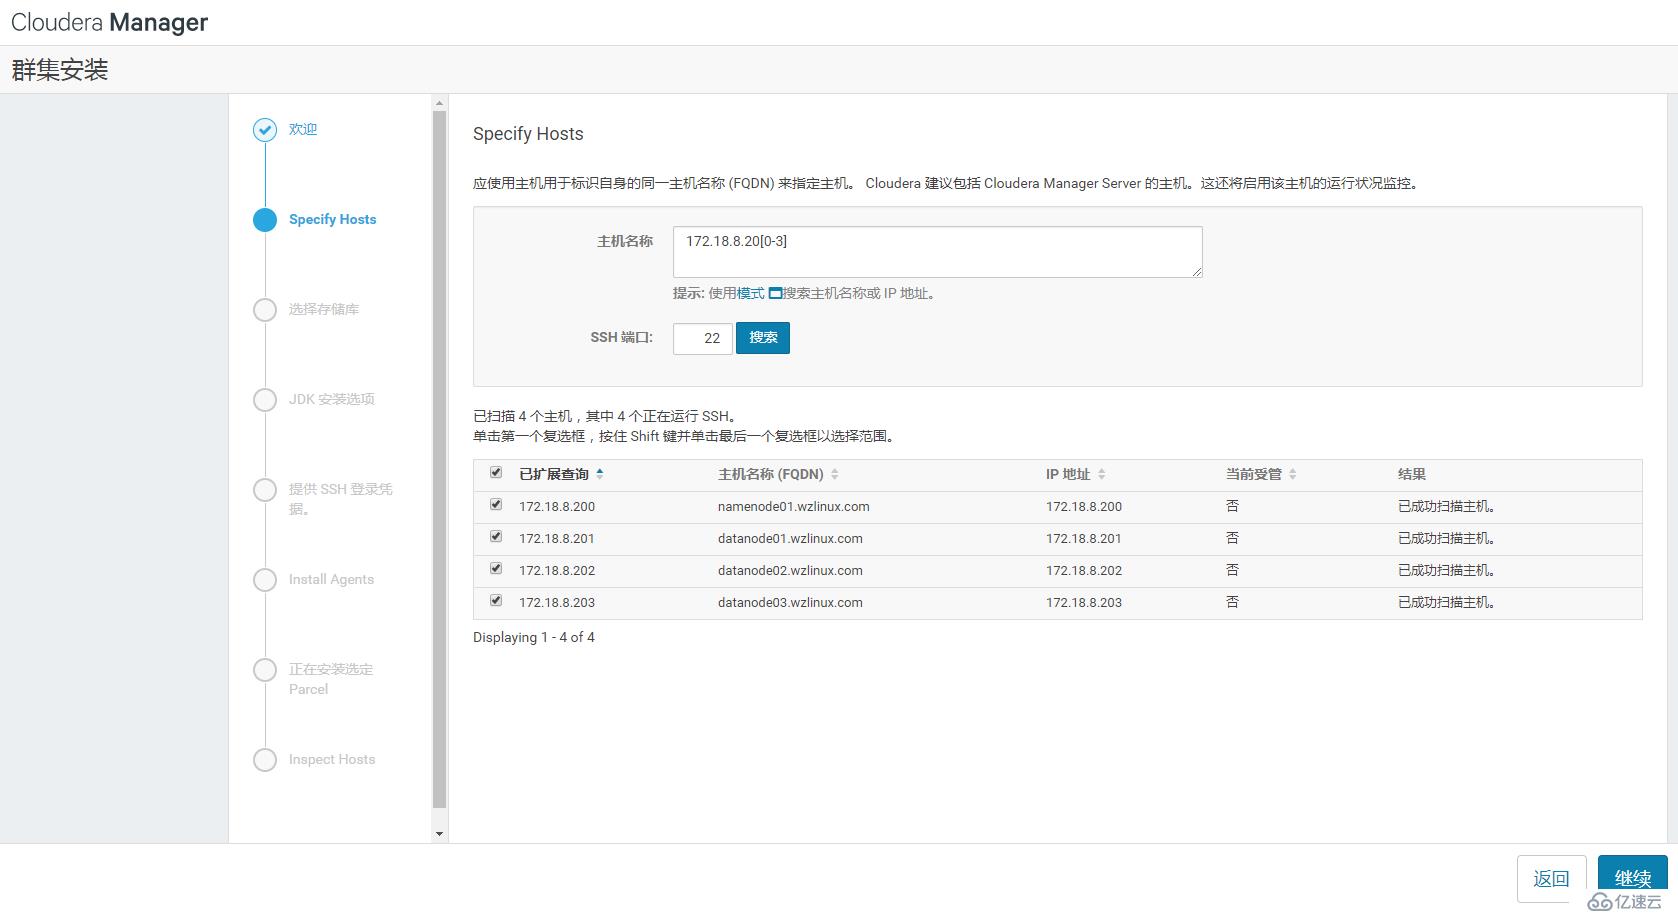Screen dimensions: 1678x914
Task: Click datanode02.wzlinux.com hostname cell
Action: pos(790,571)
